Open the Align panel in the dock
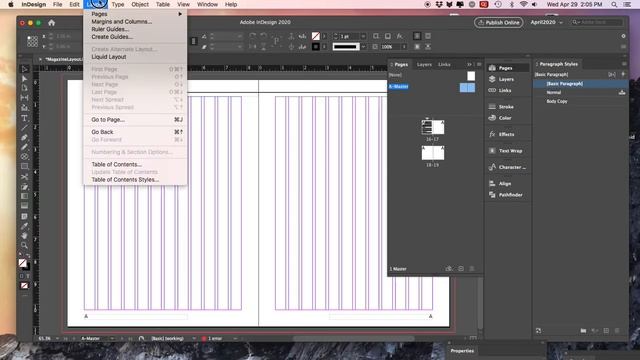The width and height of the screenshot is (640, 360). (x=505, y=184)
